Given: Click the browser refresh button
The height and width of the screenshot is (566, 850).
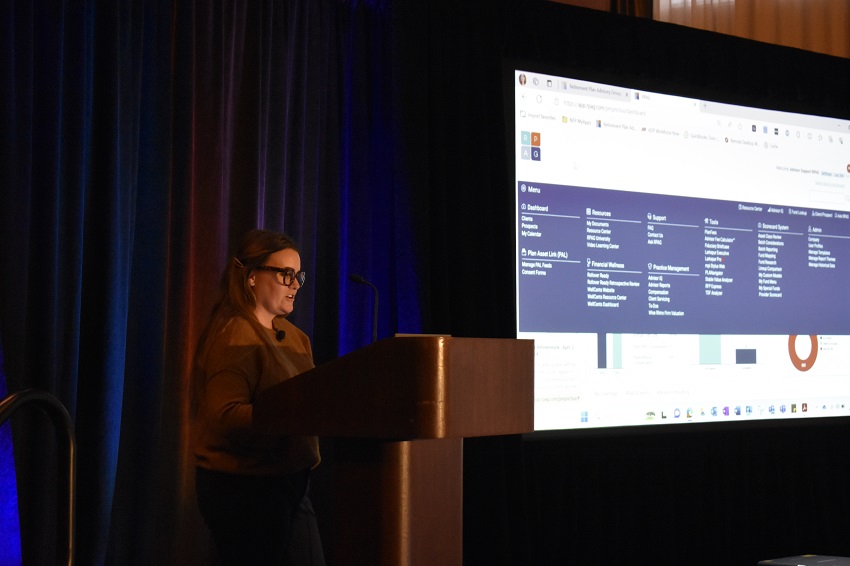Looking at the screenshot, I should (x=539, y=99).
